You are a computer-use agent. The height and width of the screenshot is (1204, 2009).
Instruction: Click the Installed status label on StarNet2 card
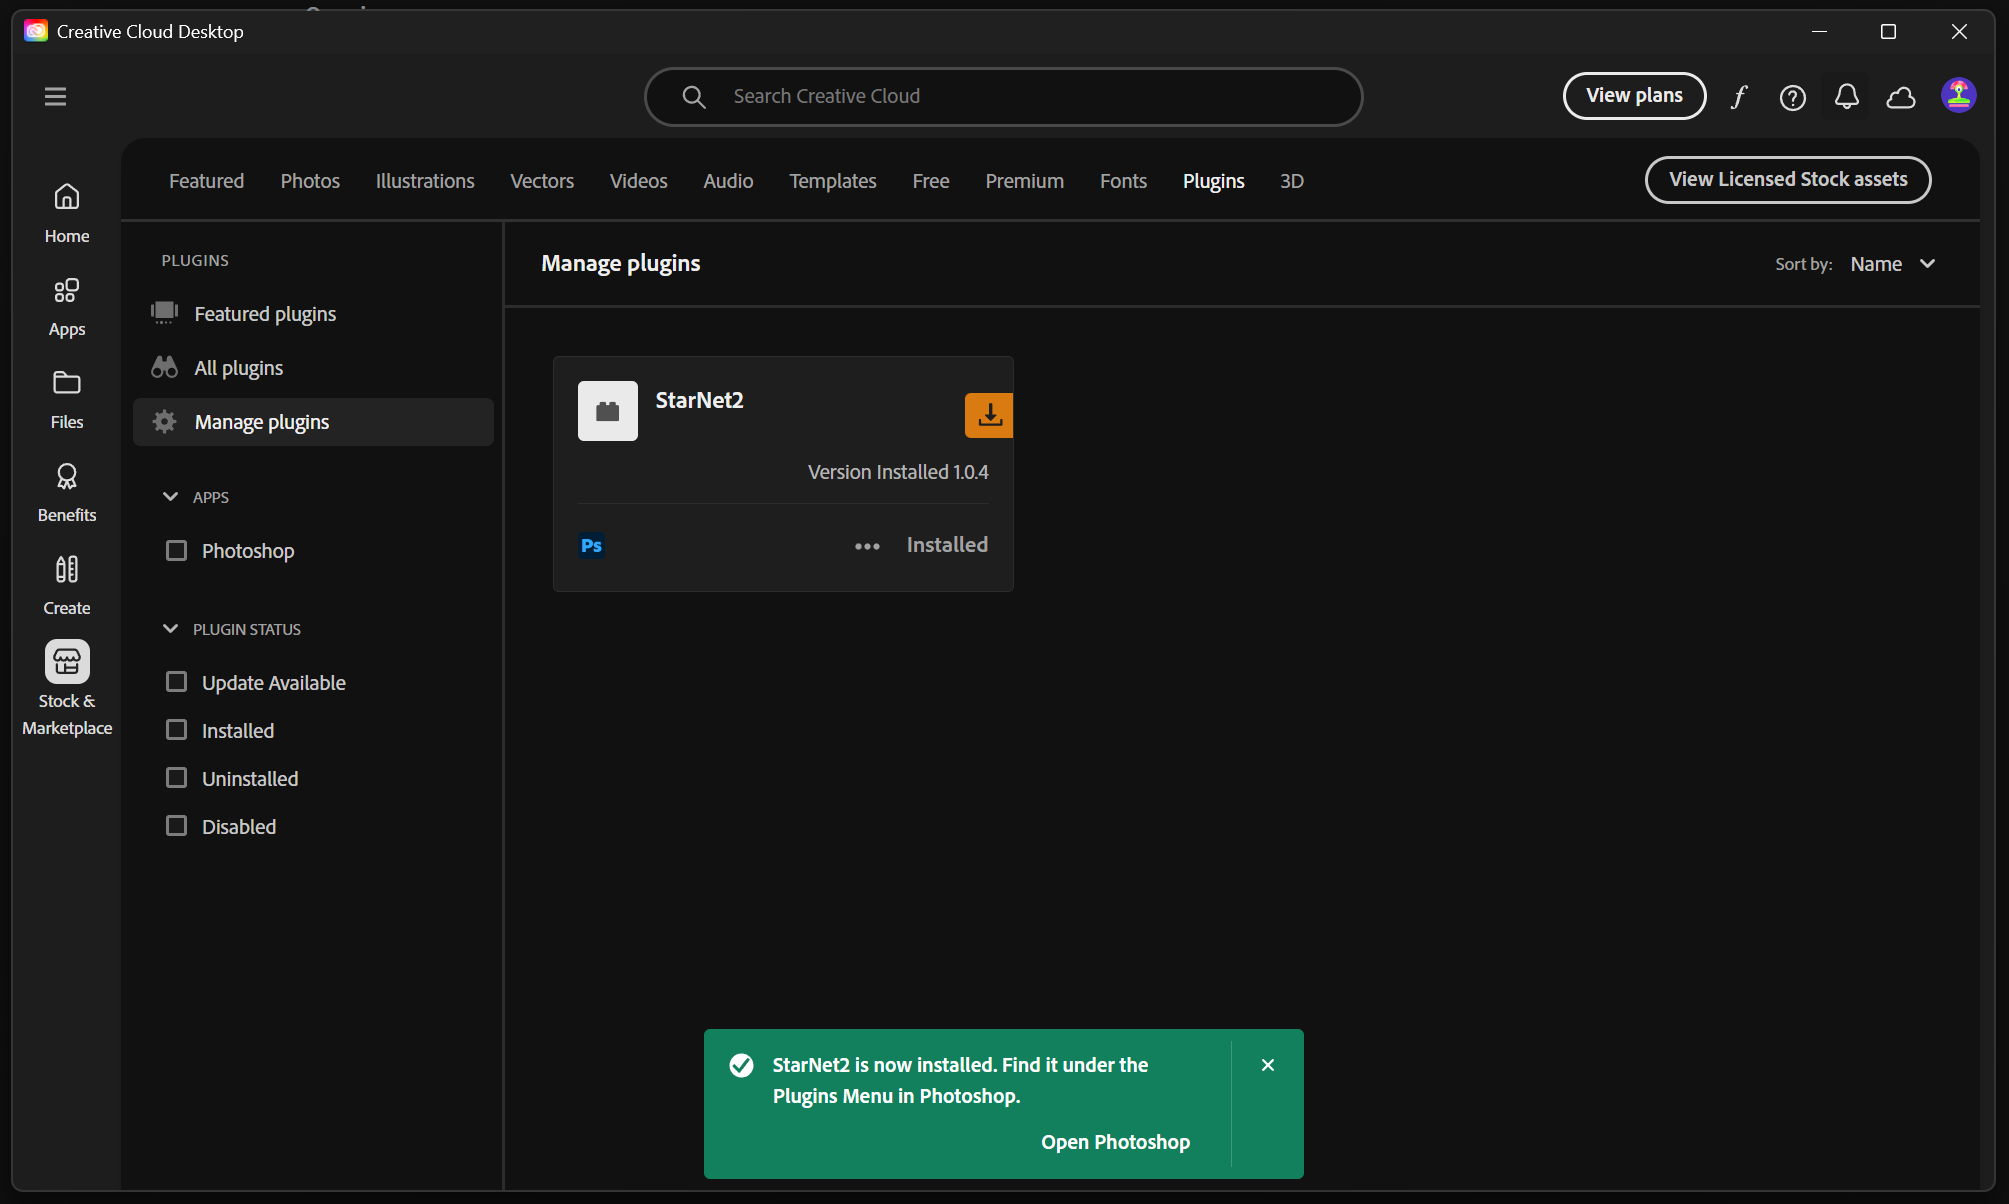tap(947, 545)
